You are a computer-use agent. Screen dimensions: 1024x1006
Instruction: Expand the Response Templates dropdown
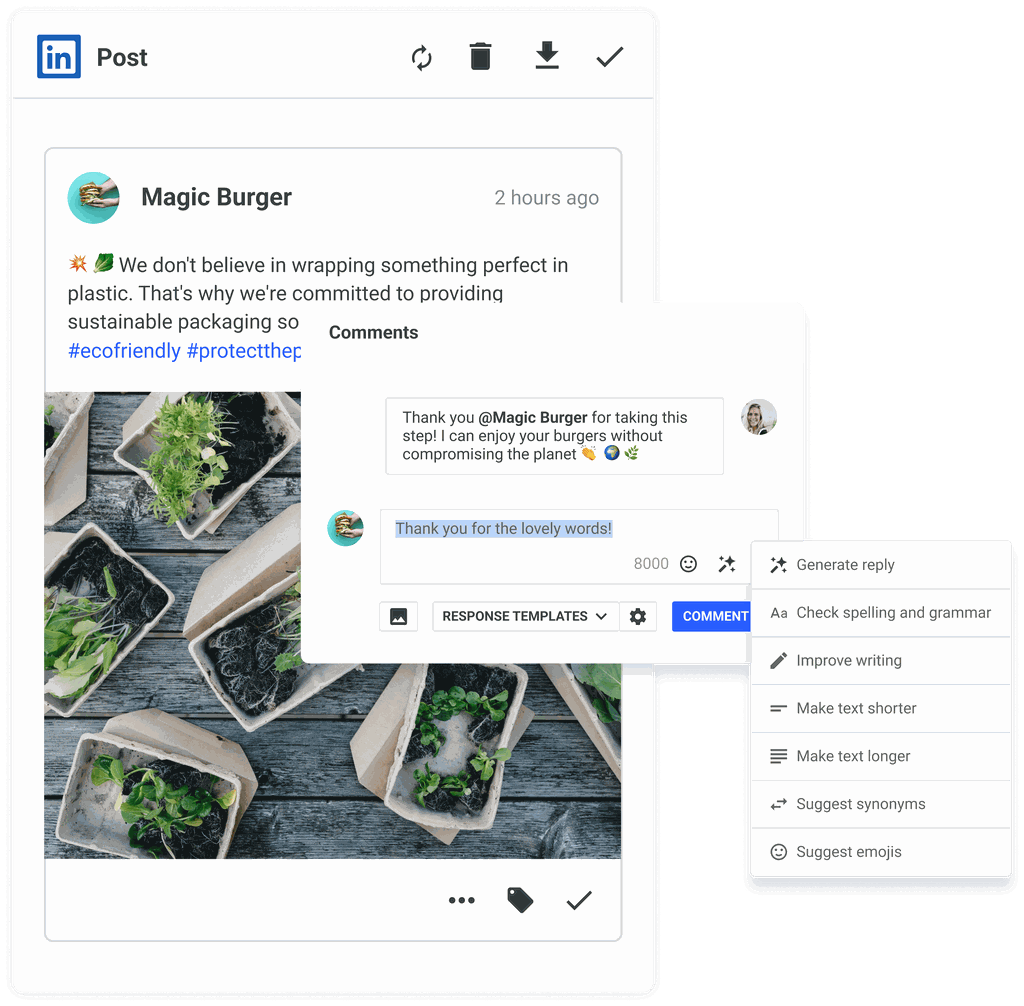point(525,616)
